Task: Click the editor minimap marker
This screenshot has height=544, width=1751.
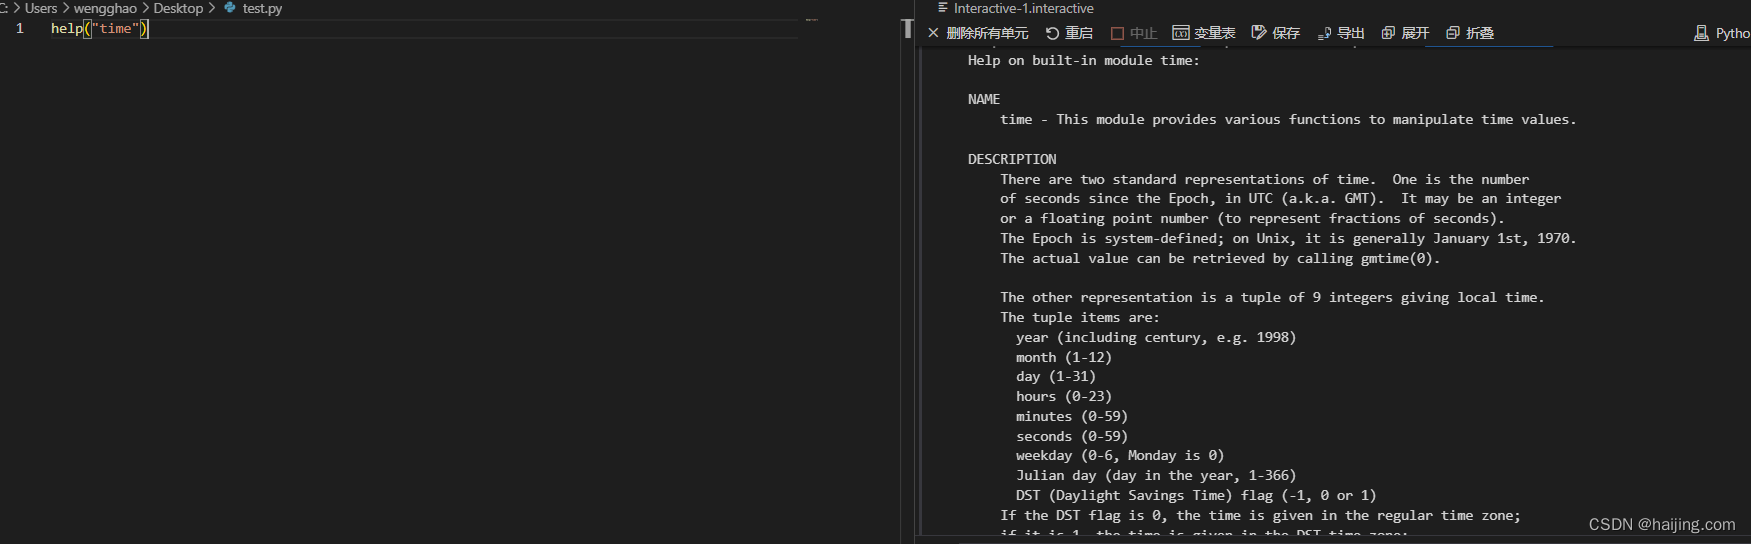Action: click(812, 20)
